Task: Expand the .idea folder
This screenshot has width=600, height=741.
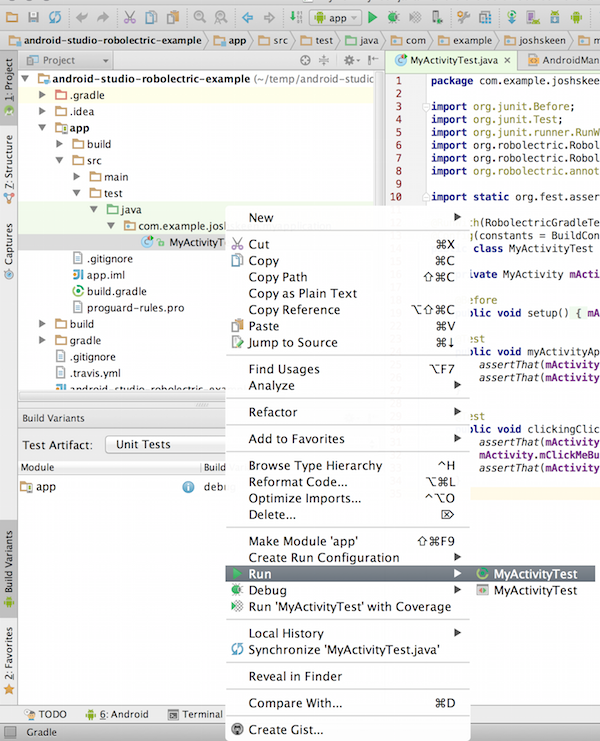Action: tap(42, 112)
